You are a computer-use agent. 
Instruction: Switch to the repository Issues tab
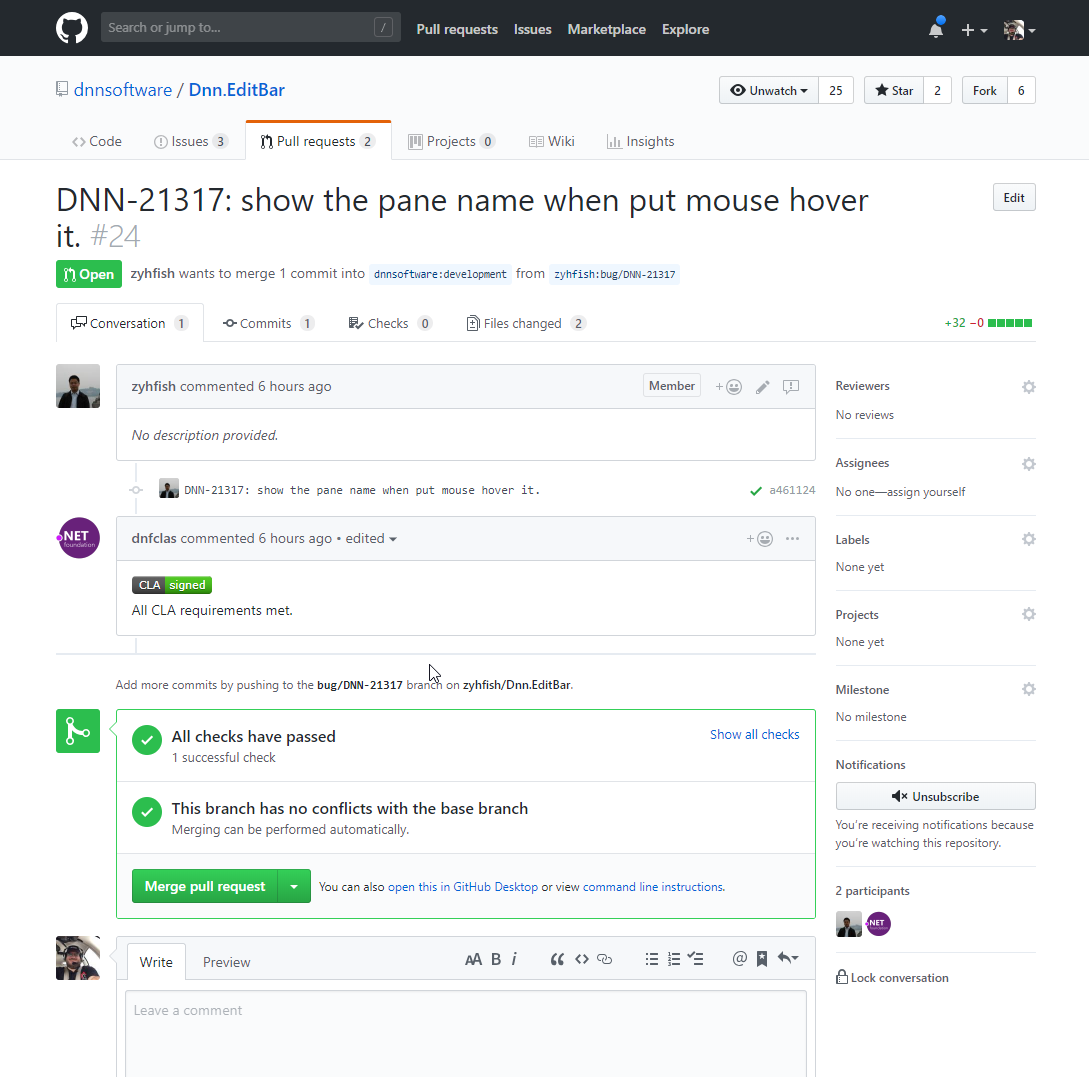click(191, 141)
